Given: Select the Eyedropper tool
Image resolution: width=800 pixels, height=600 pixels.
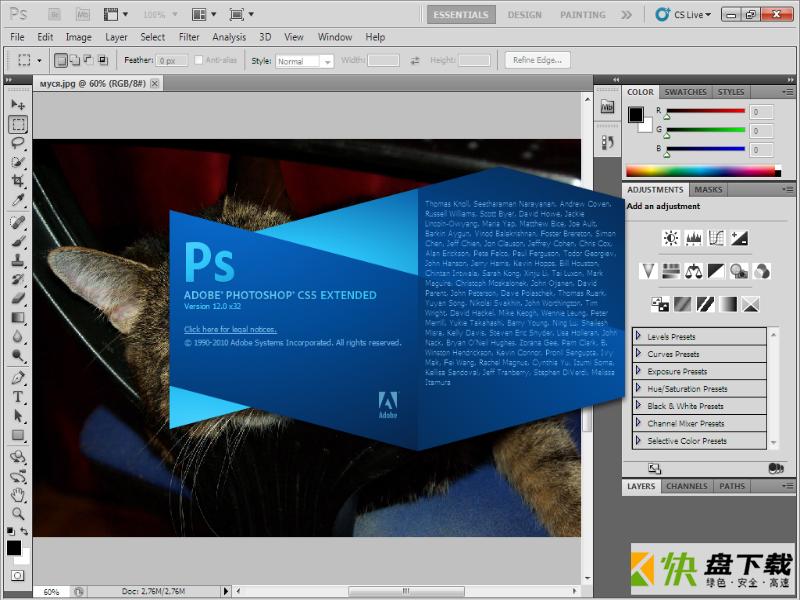Looking at the screenshot, I should 18,200.
